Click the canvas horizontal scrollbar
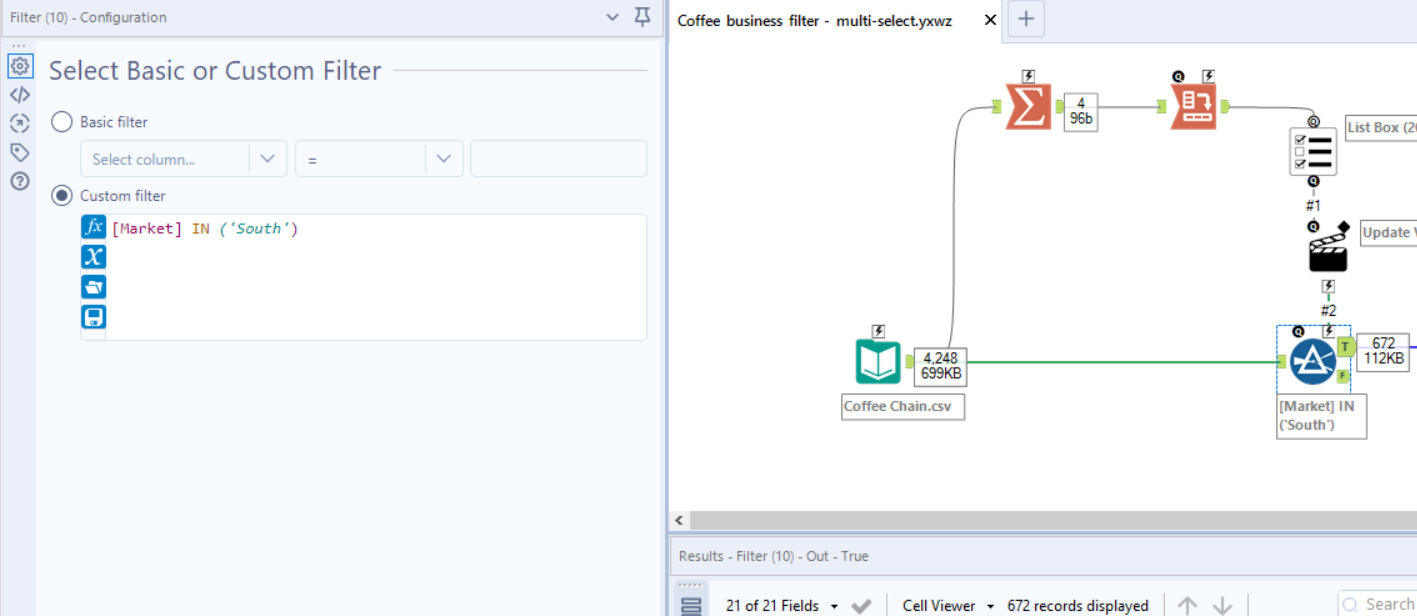Viewport: 1417px width, 616px height. coord(1040,520)
